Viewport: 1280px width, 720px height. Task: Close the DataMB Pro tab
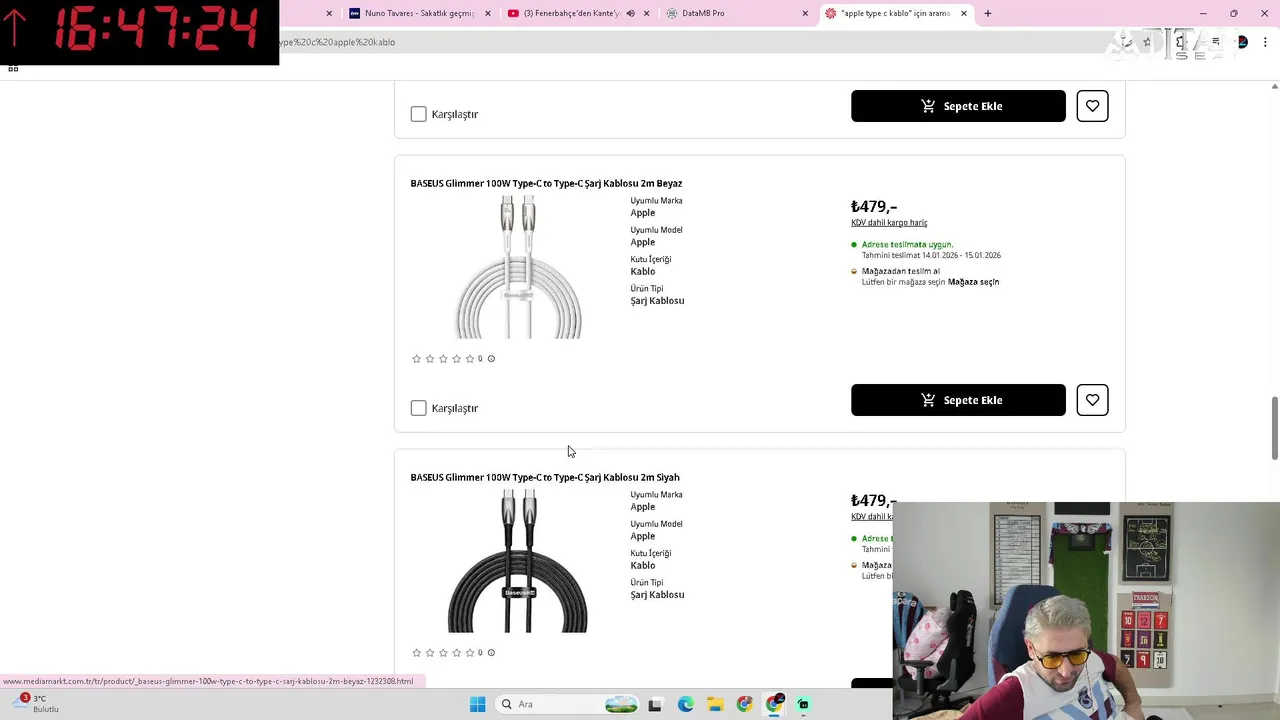tap(805, 13)
